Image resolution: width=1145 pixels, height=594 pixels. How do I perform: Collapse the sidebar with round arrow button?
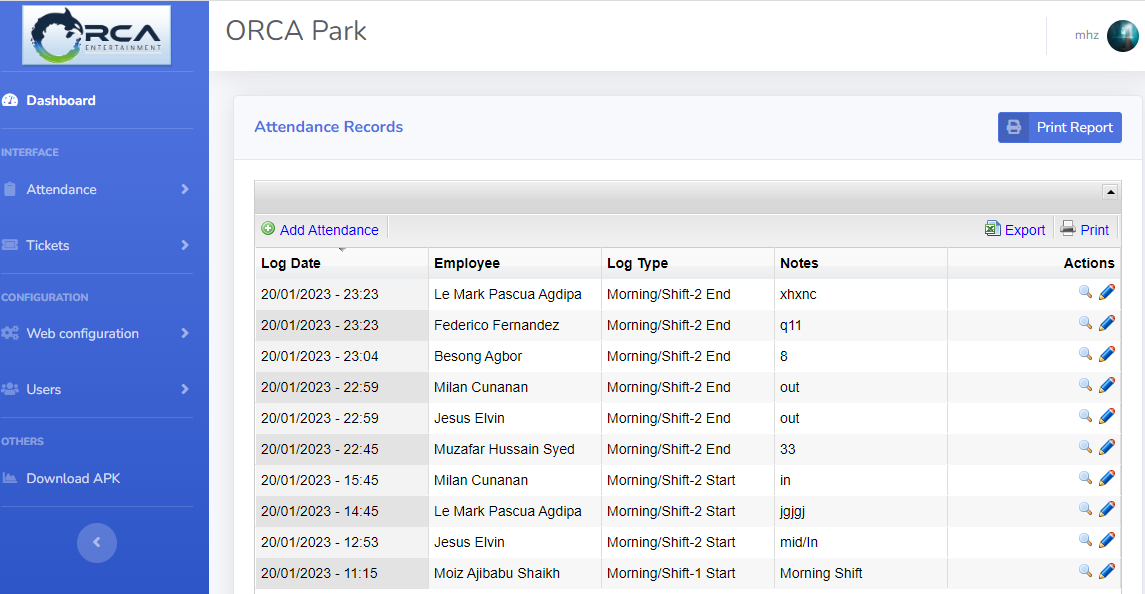(97, 543)
